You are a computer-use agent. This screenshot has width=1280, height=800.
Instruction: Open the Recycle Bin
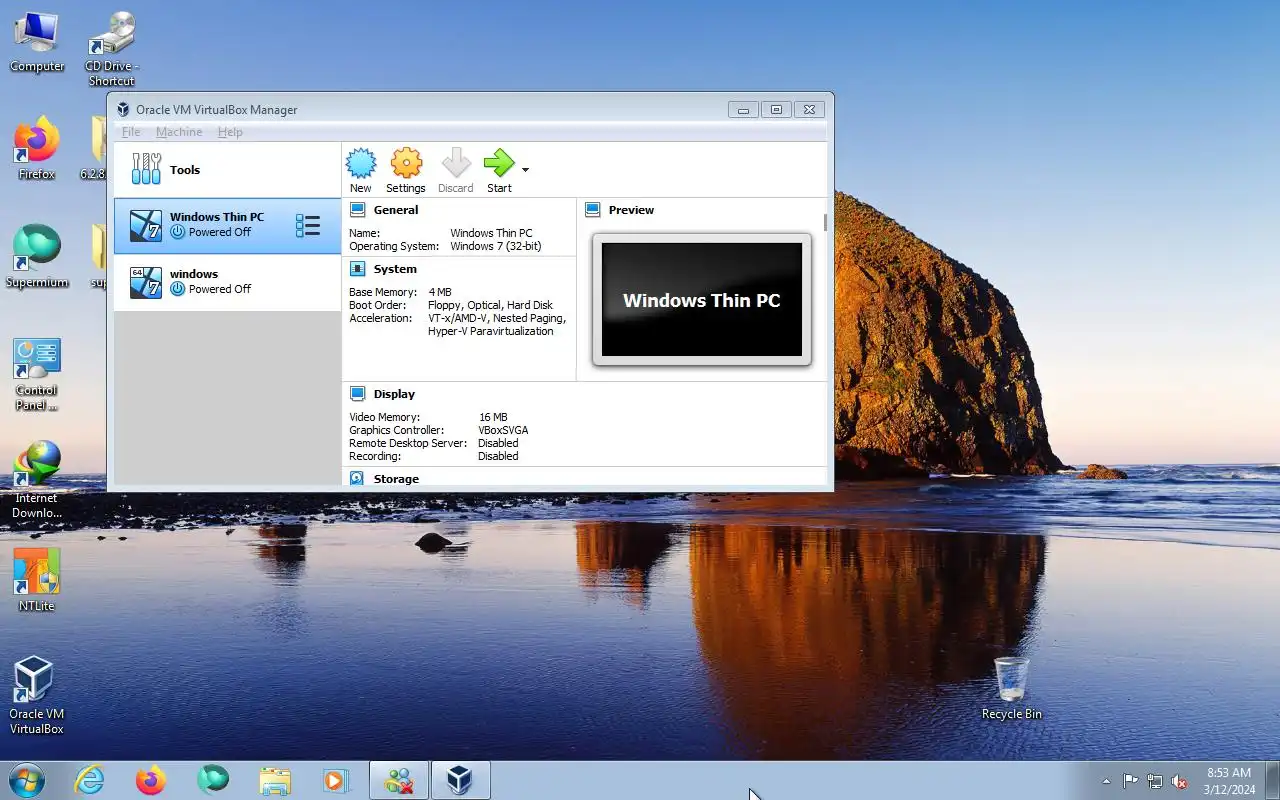pyautogui.click(x=1012, y=688)
